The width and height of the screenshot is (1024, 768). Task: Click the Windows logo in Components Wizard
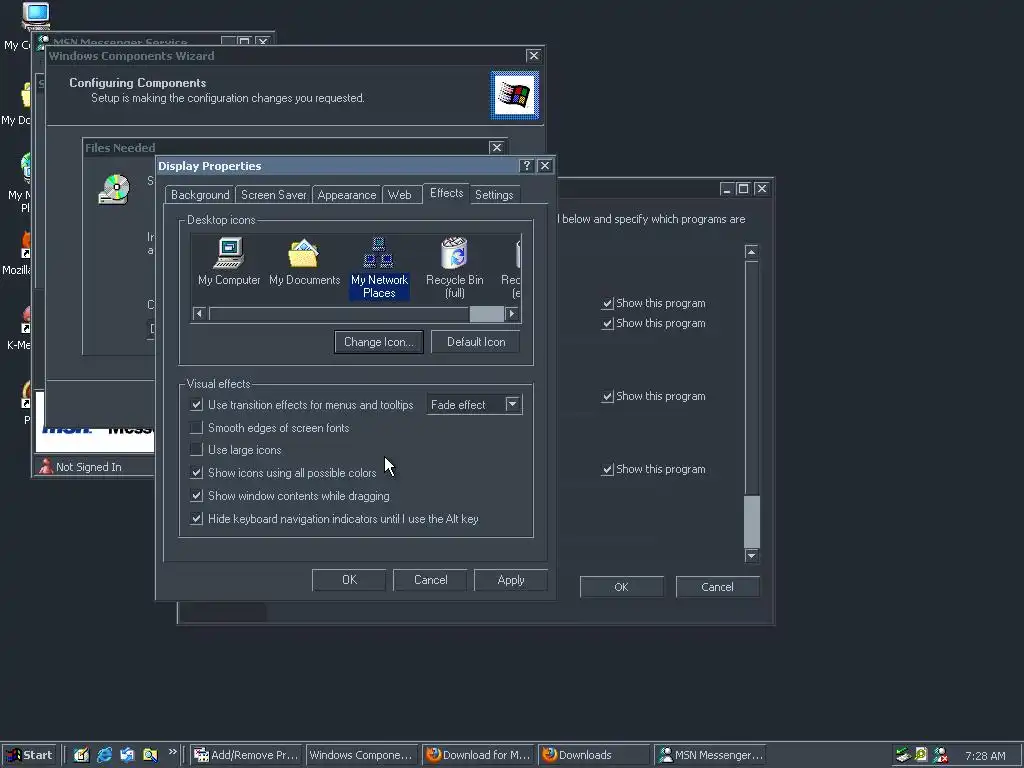click(515, 95)
